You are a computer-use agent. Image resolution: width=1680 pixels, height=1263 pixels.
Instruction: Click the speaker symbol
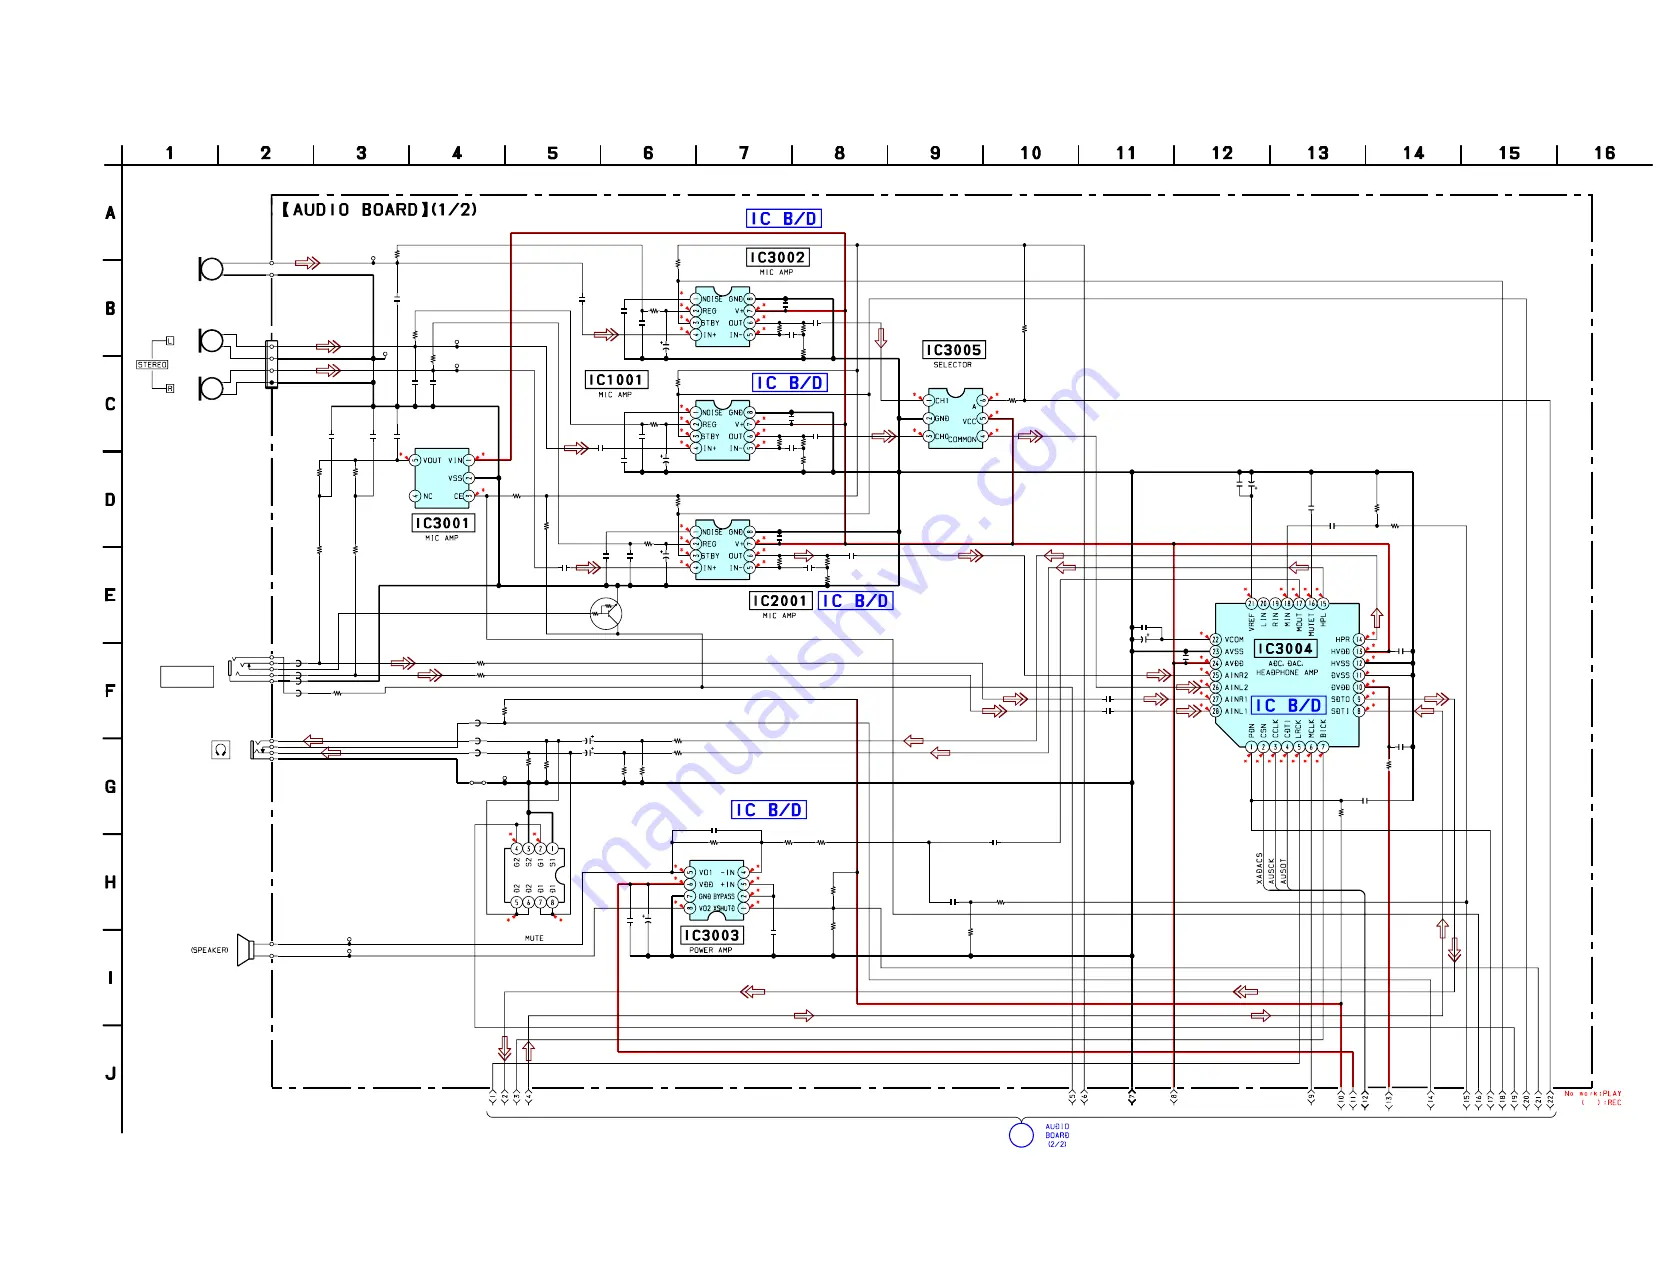coord(245,950)
